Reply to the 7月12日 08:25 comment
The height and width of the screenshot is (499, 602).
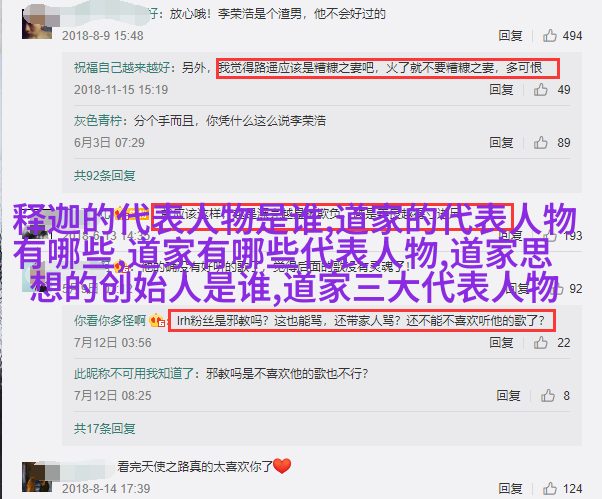point(508,395)
